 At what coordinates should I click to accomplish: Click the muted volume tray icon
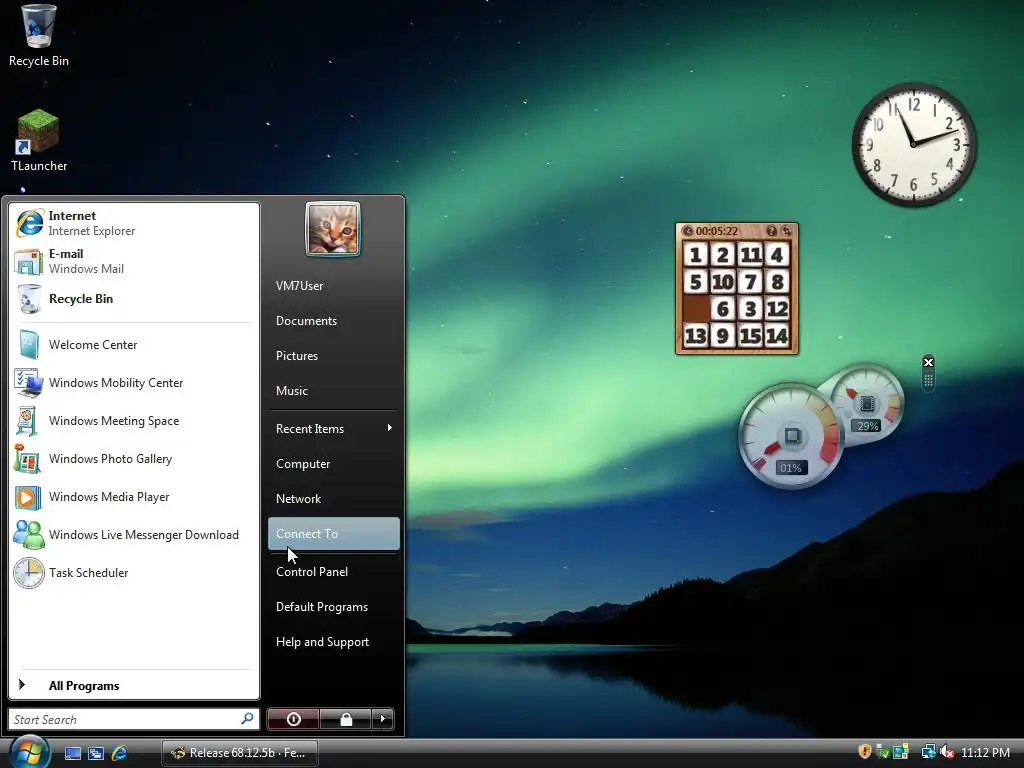tap(947, 752)
